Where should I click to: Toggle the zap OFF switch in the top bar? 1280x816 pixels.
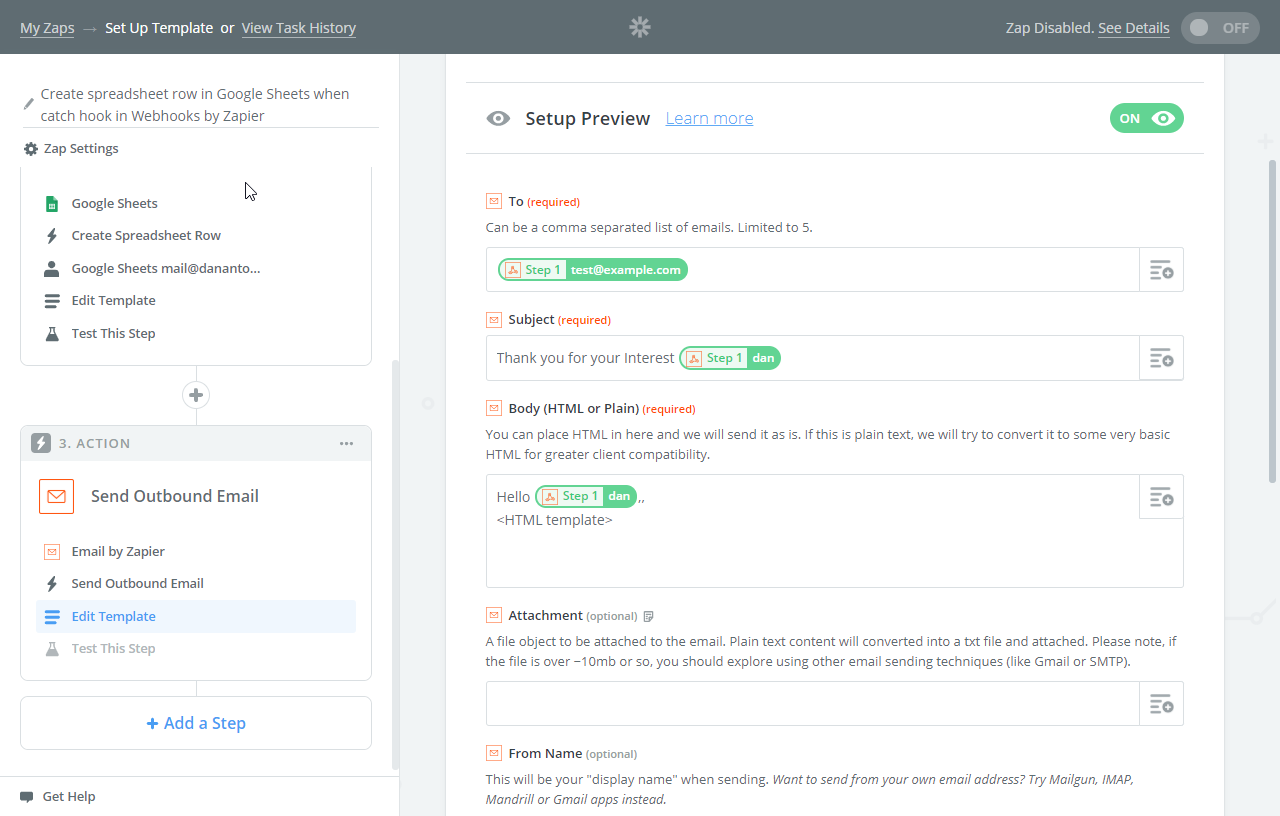pyautogui.click(x=1218, y=28)
